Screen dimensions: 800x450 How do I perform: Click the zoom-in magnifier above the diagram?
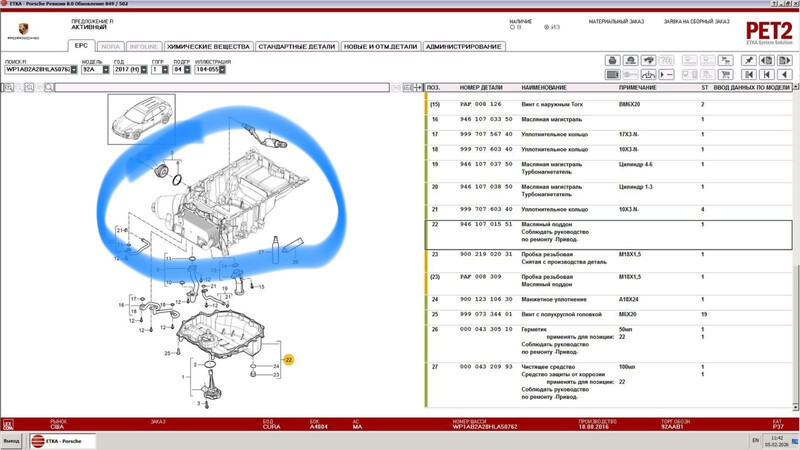[8, 88]
